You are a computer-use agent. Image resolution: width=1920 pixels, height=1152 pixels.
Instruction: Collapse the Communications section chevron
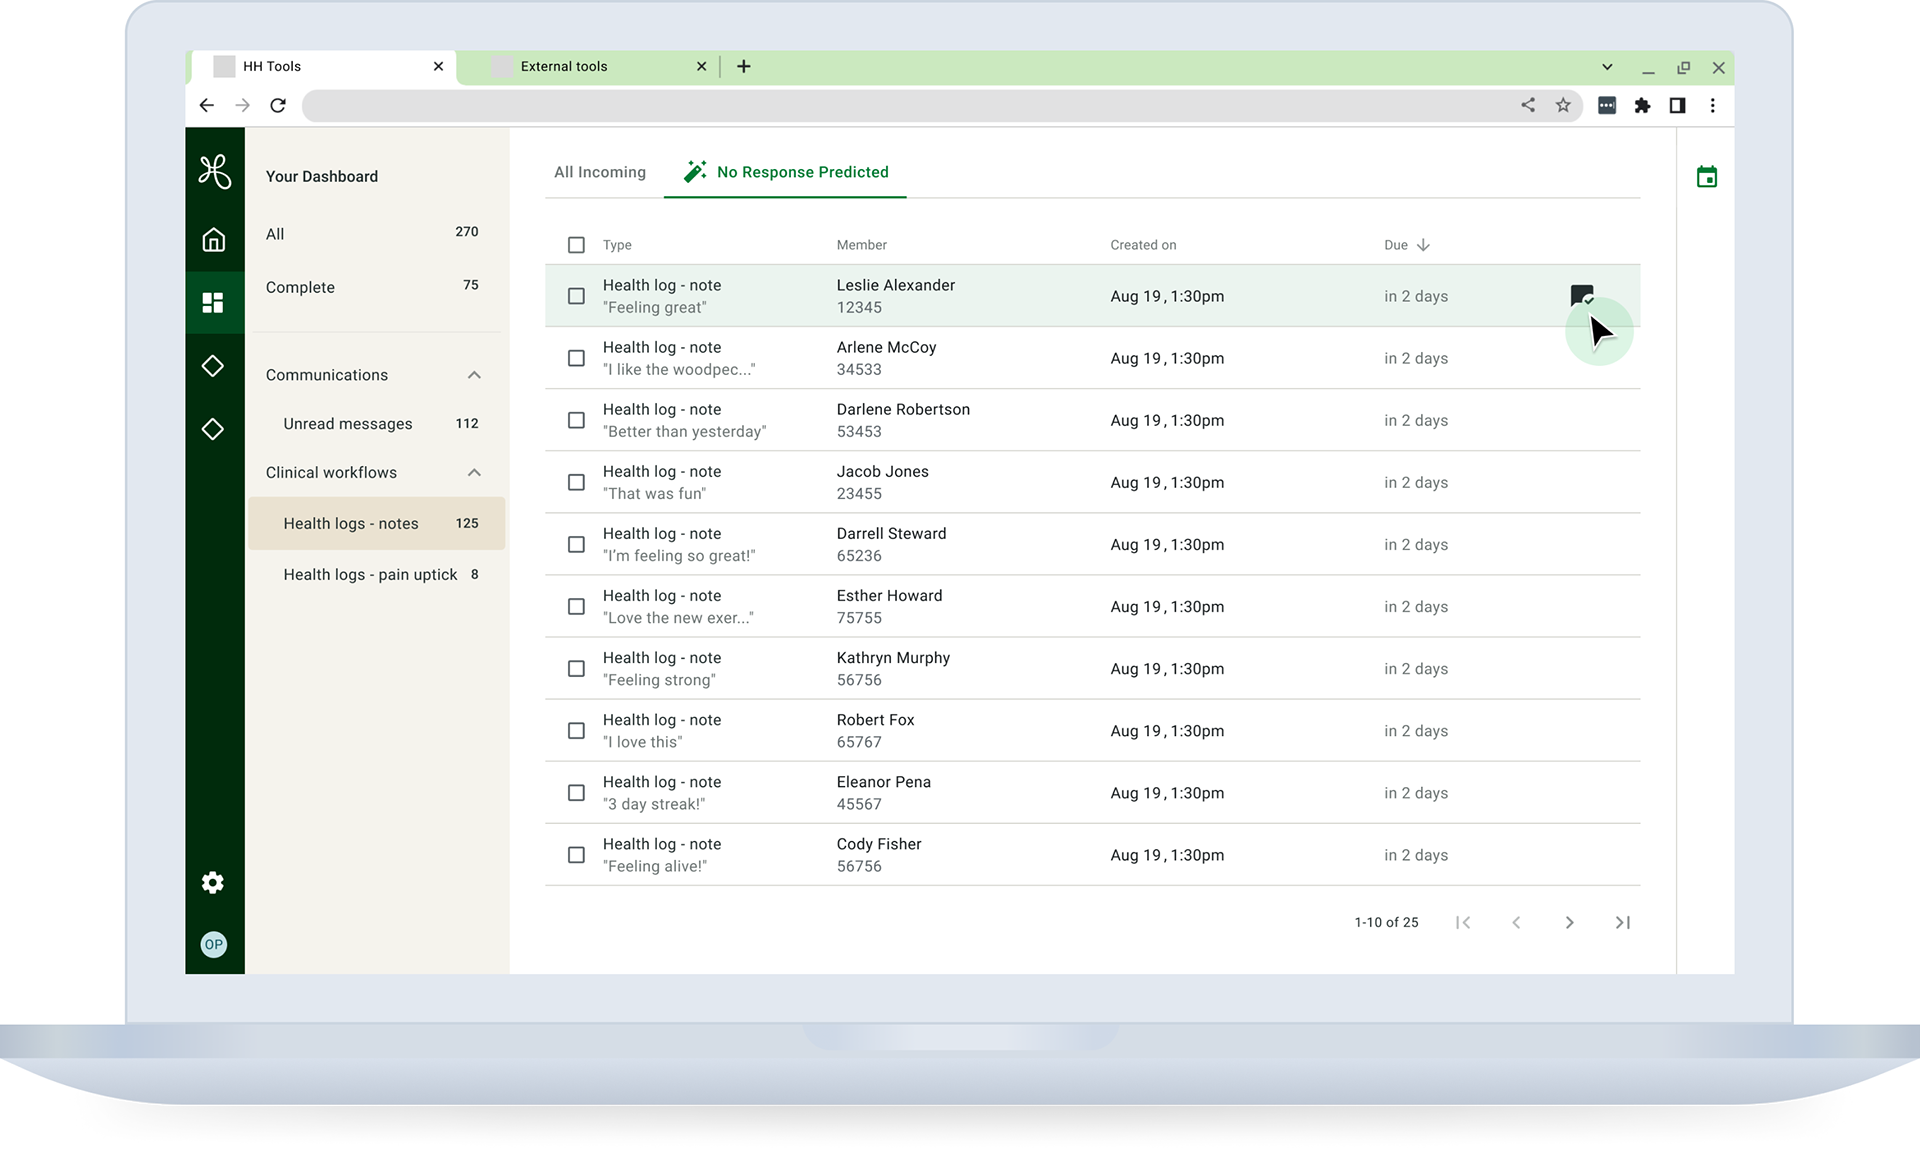pos(474,375)
